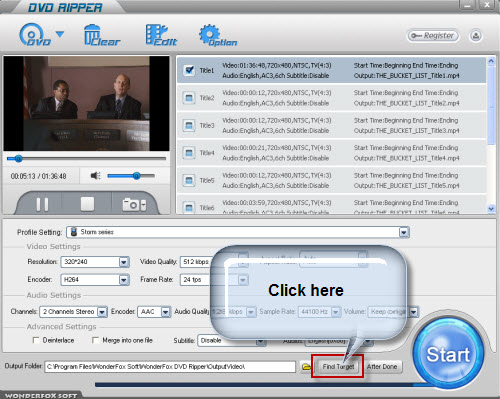Check the Title2 checkbox
The width and height of the screenshot is (500, 399).
click(189, 98)
